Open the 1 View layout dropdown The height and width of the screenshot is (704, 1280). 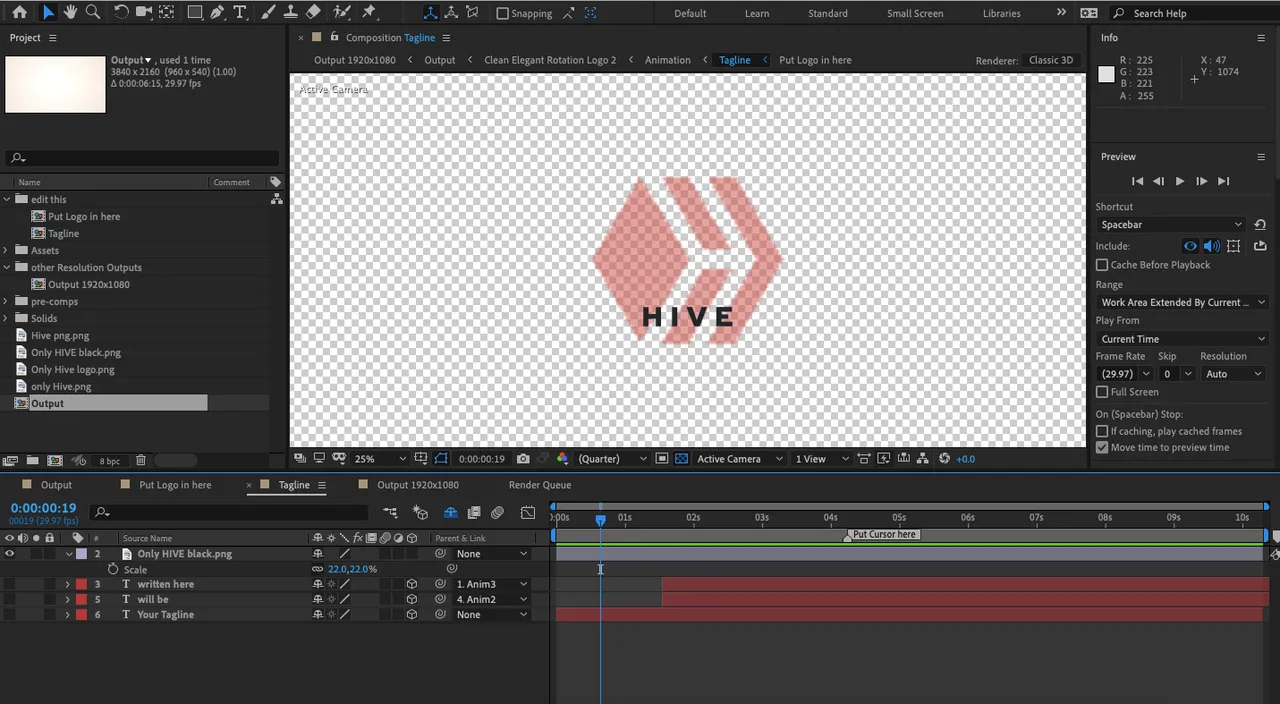click(x=820, y=459)
